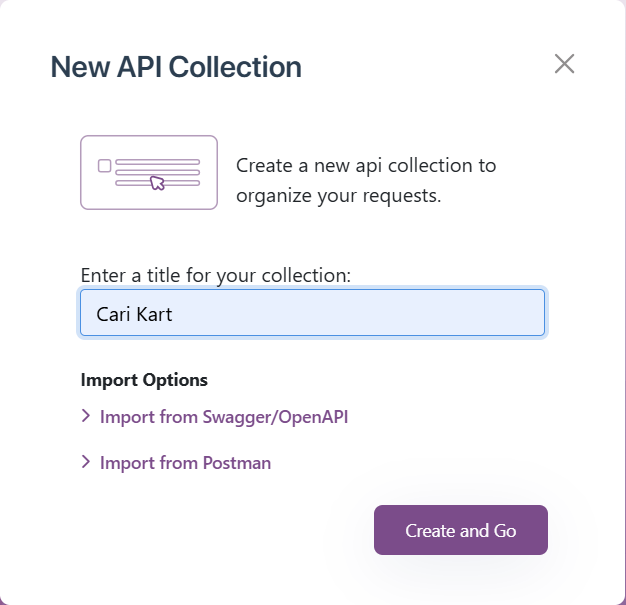The height and width of the screenshot is (605, 626).
Task: Click the "Create a new api collection" description text
Action: [366, 181]
